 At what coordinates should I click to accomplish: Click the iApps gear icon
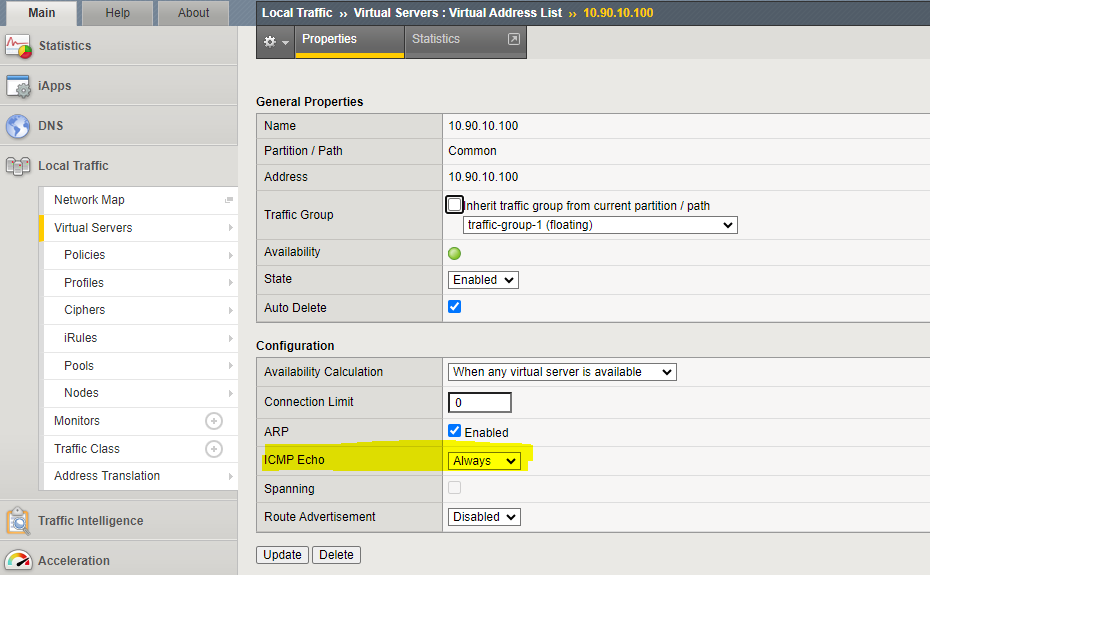(18, 86)
